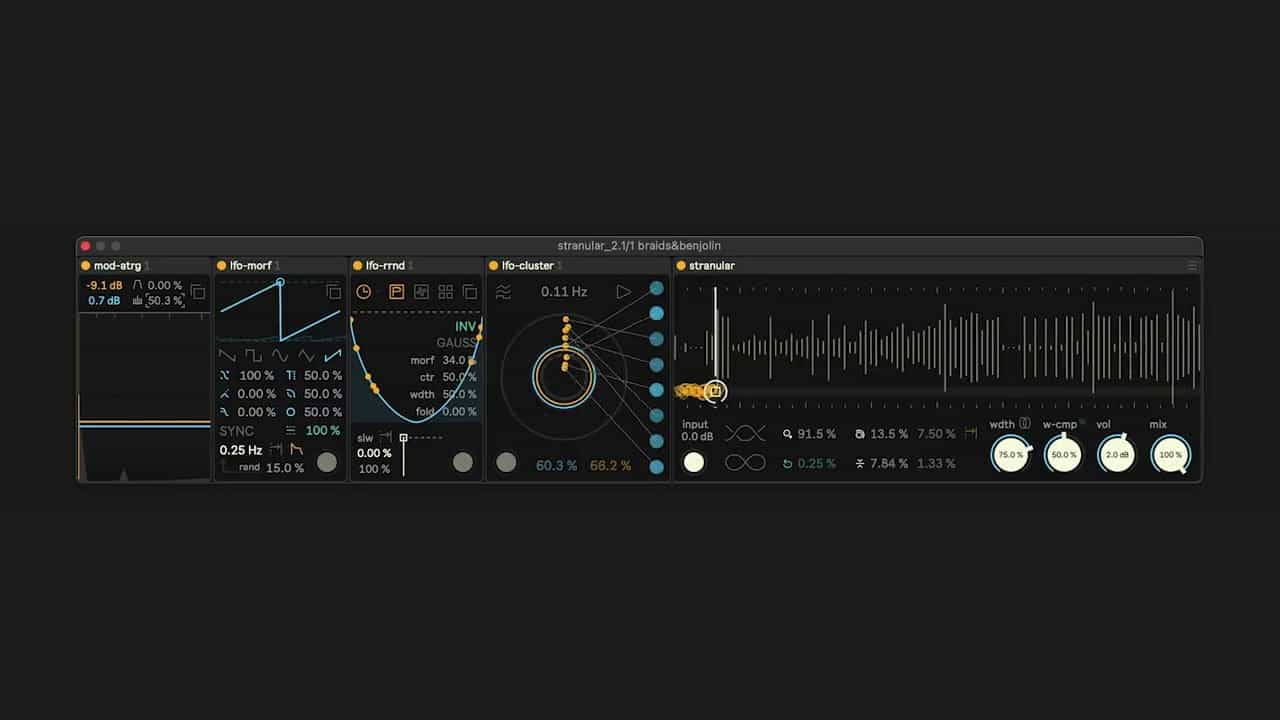Screen dimensions: 1280x720
Task: Click the gray round output button in lfo-cluster
Action: coord(506,462)
